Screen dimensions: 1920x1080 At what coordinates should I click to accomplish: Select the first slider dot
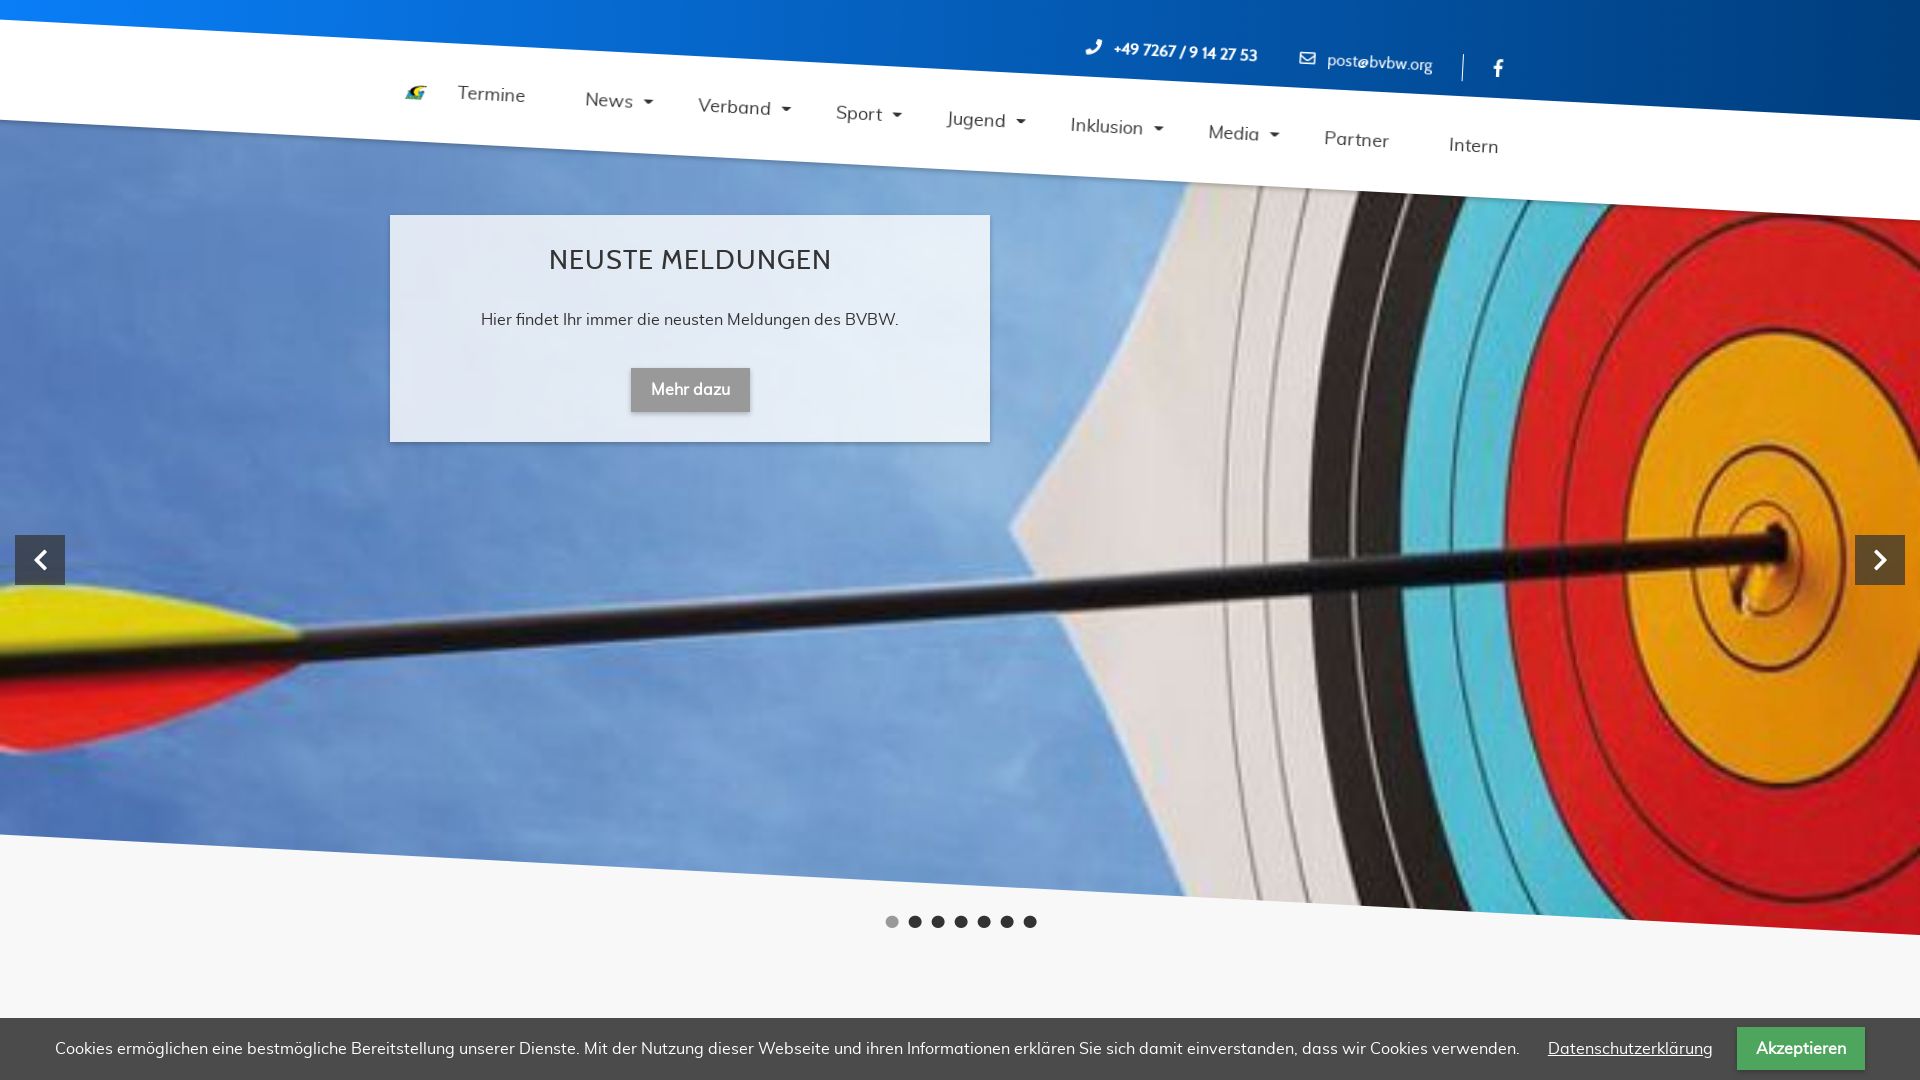(x=892, y=922)
